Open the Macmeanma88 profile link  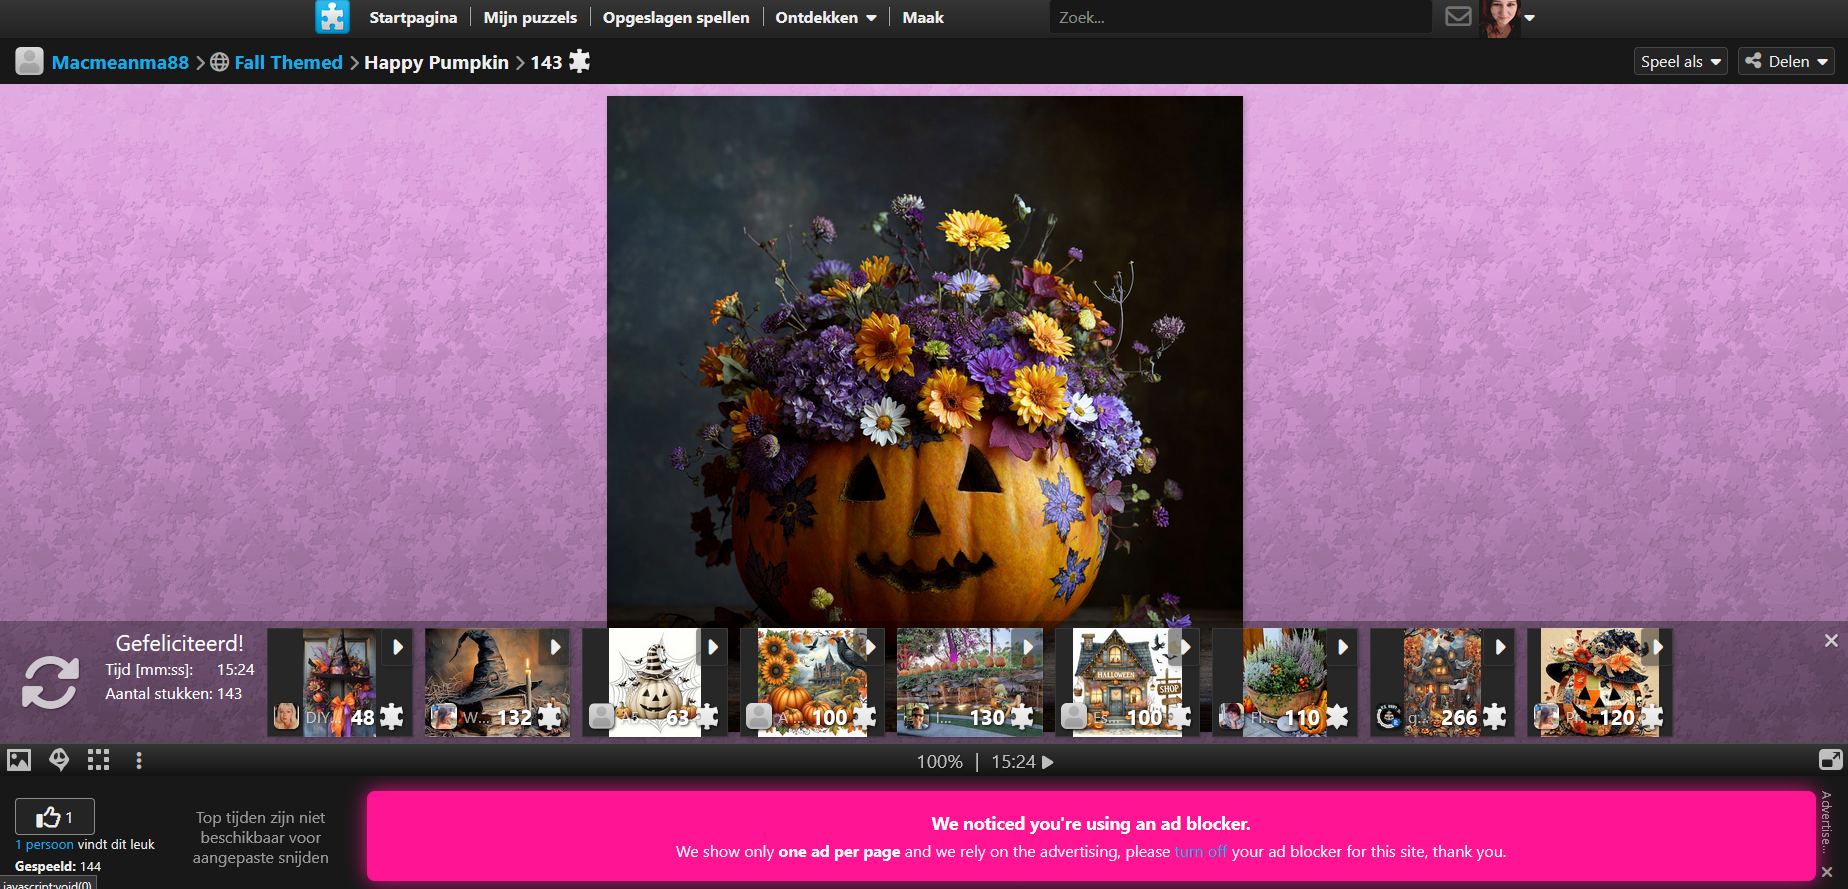[120, 62]
